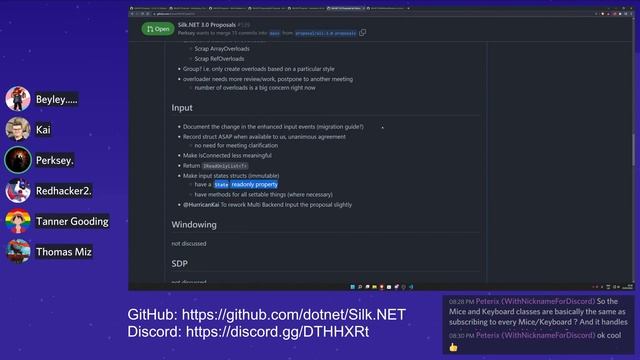Click the GitHub Silk.NET URL text
This screenshot has width=640, height=360.
[x=294, y=315]
